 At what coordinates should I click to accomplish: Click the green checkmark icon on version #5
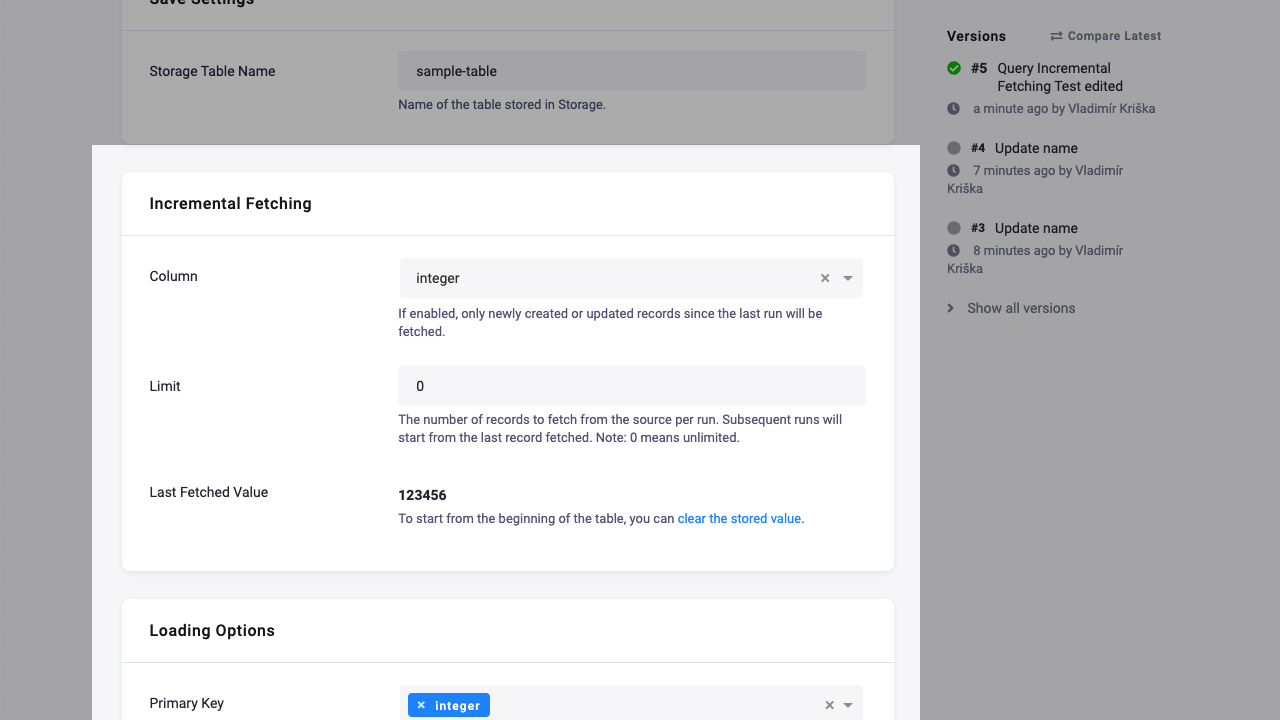tap(953, 69)
